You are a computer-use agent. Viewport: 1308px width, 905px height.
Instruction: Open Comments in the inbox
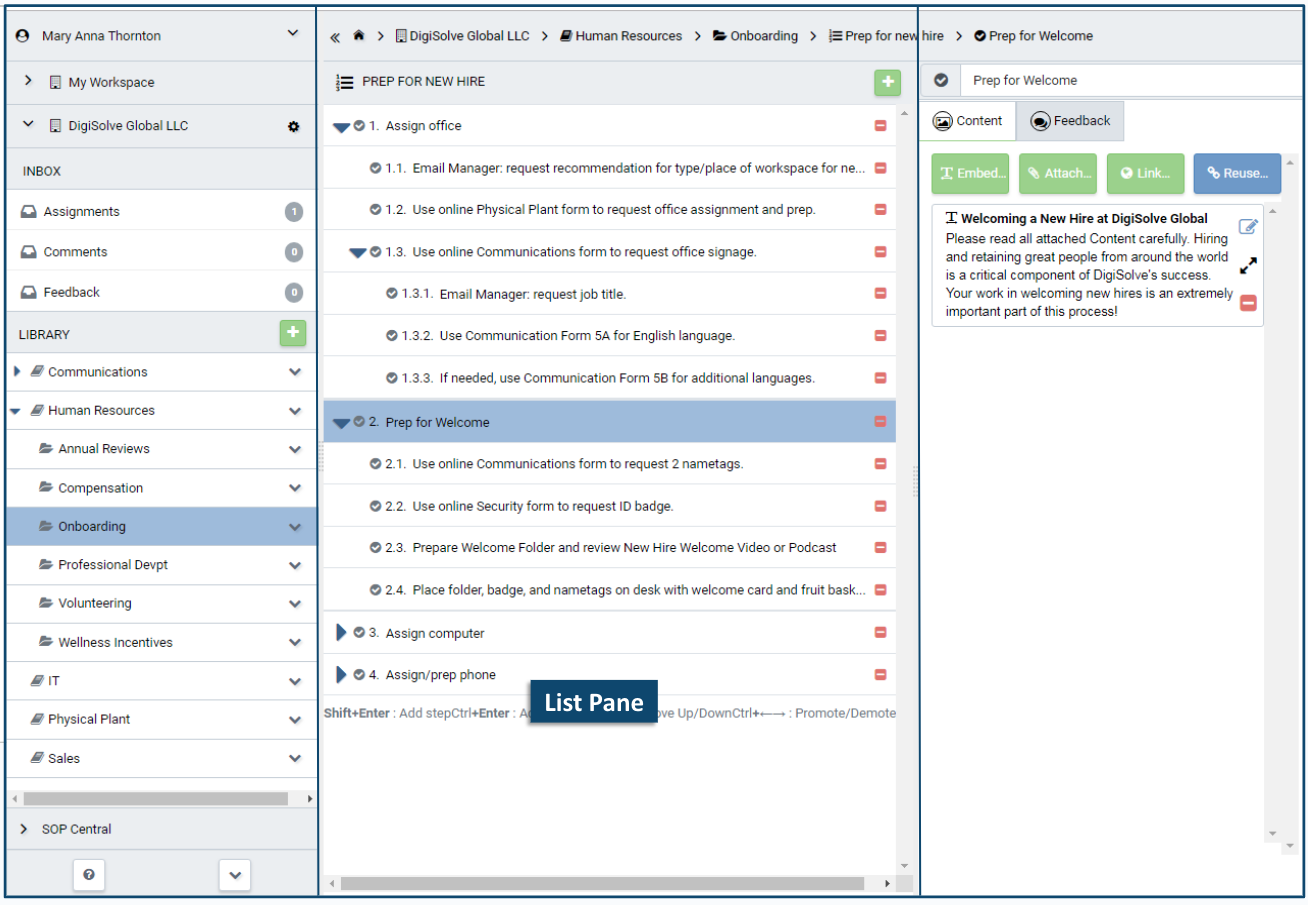pos(161,252)
